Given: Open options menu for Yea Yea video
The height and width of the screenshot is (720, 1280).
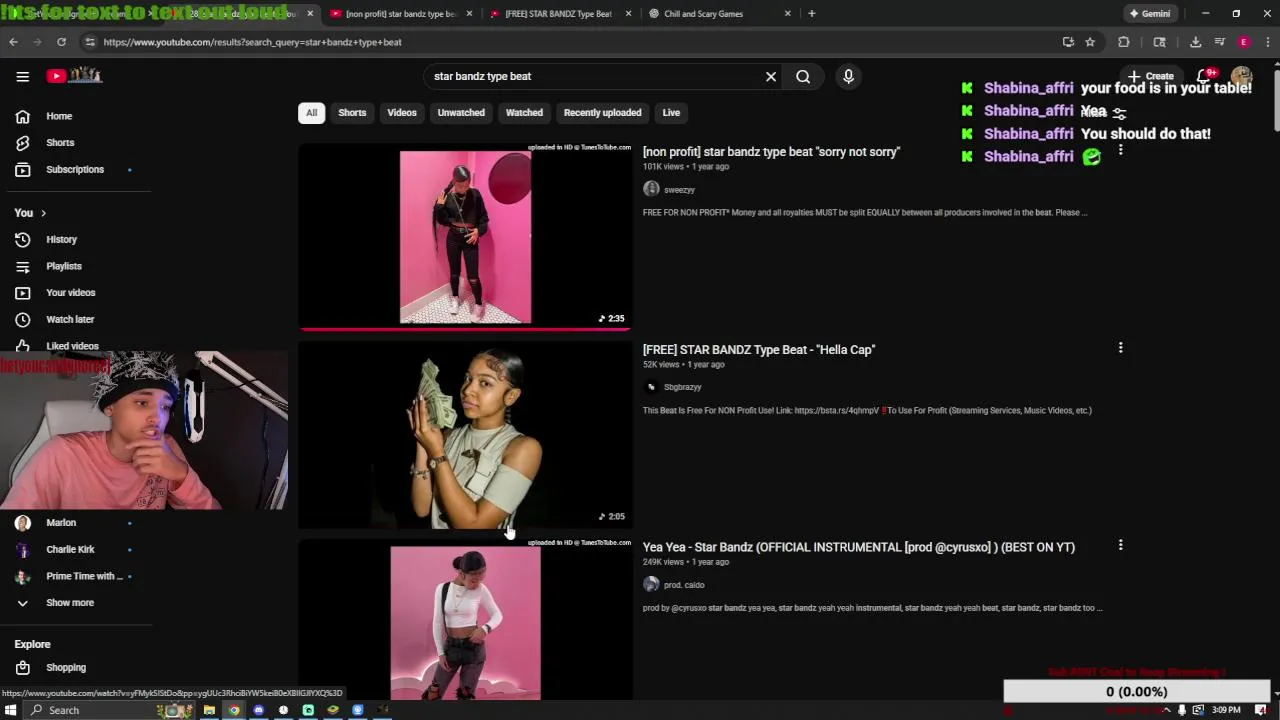Looking at the screenshot, I should (x=1120, y=545).
